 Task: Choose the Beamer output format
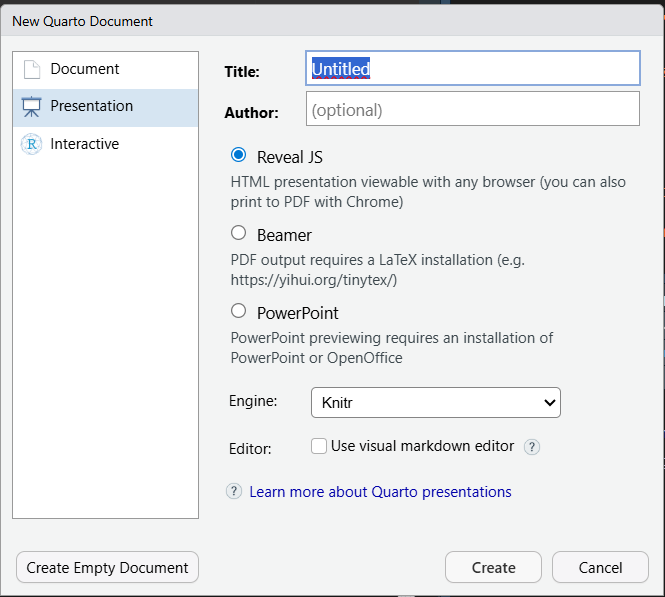coord(238,233)
